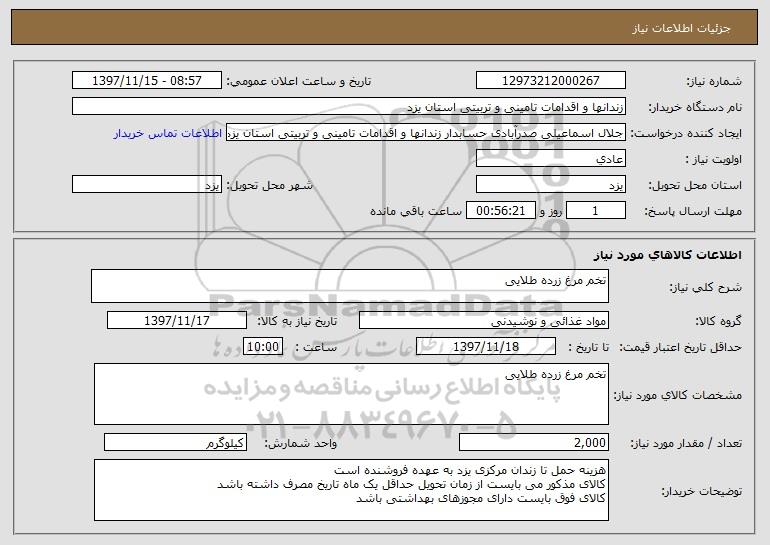Select the label شرح کلی نیاز

click(x=706, y=287)
